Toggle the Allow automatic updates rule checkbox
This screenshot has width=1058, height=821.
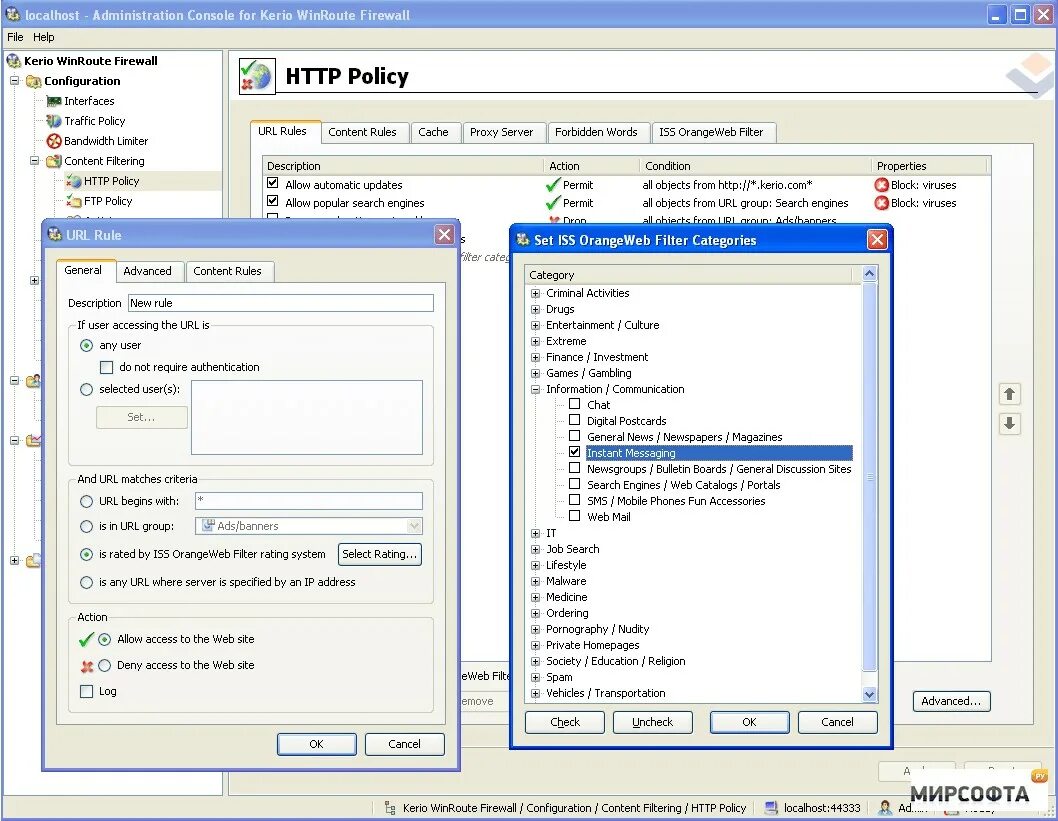[x=273, y=183]
